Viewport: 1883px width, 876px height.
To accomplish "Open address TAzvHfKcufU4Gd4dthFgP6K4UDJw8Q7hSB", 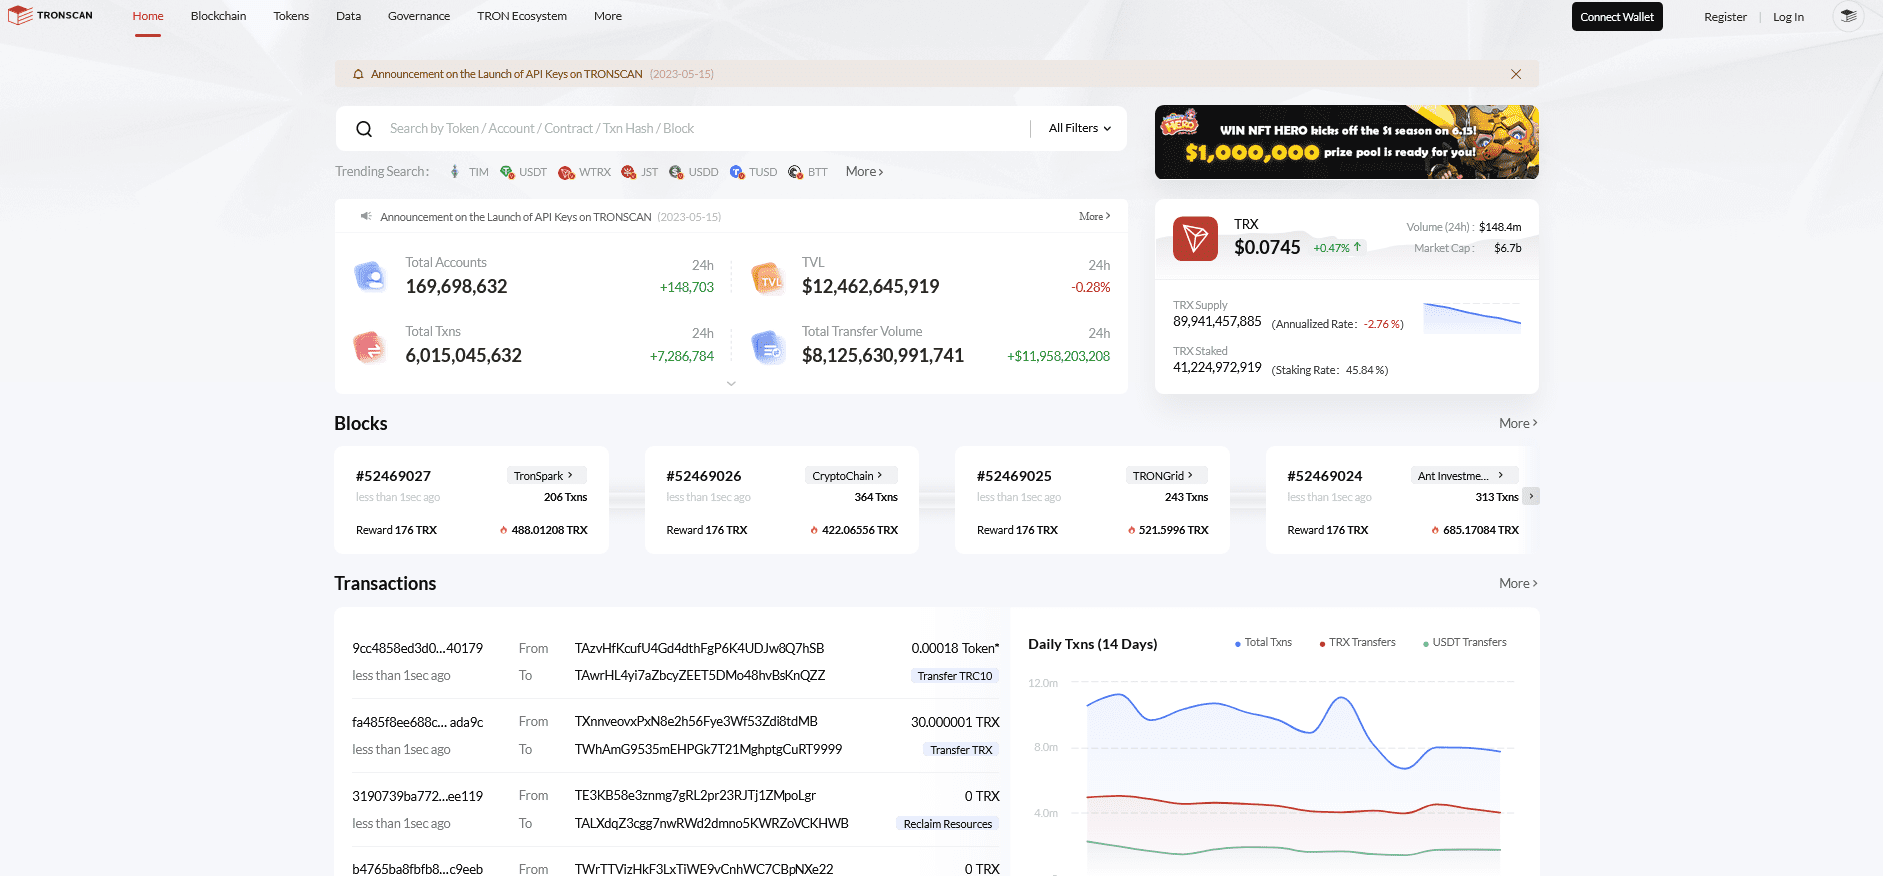I will point(699,648).
